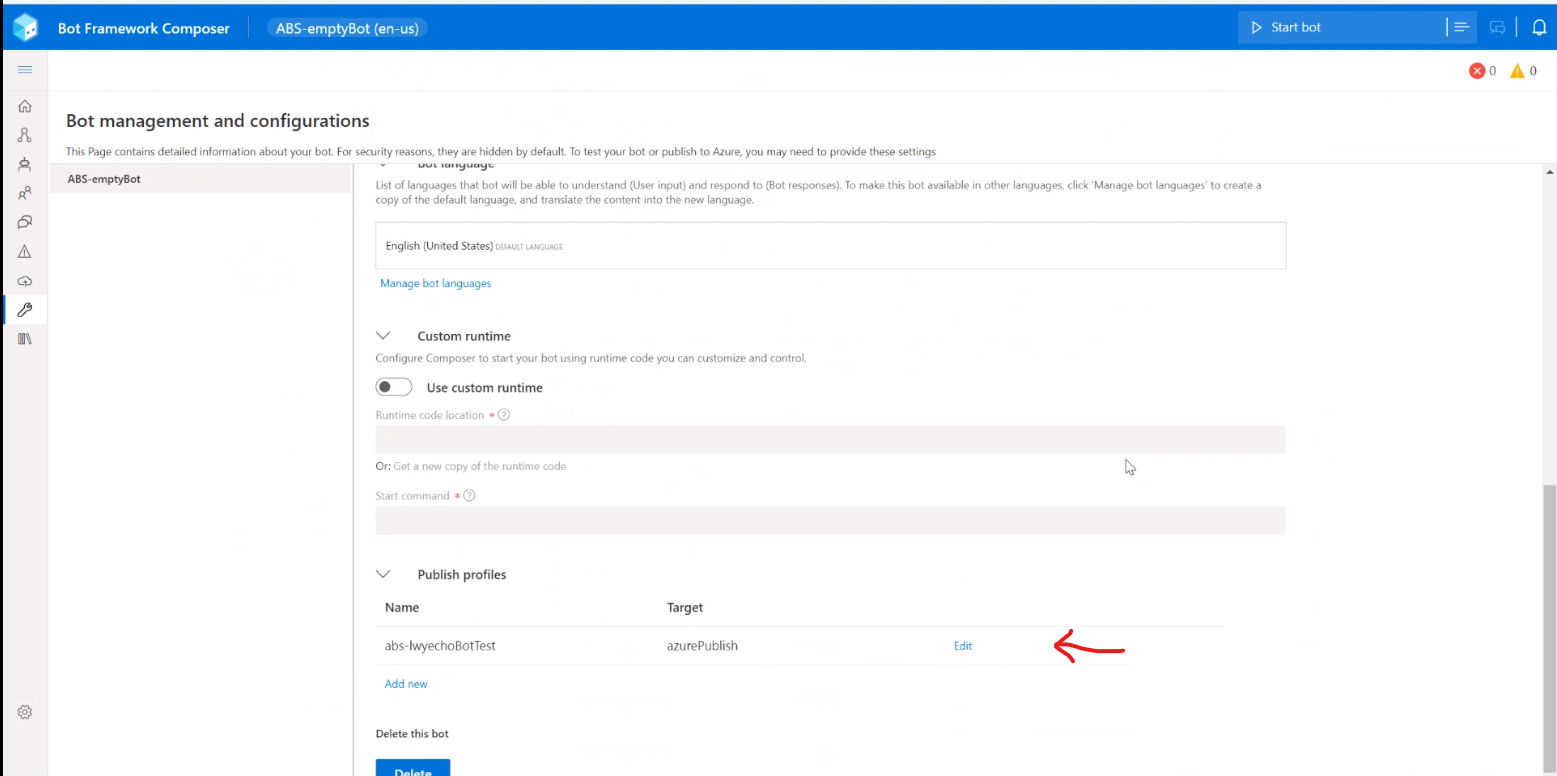Open the sidebar hamburger menu

pyautogui.click(x=24, y=69)
